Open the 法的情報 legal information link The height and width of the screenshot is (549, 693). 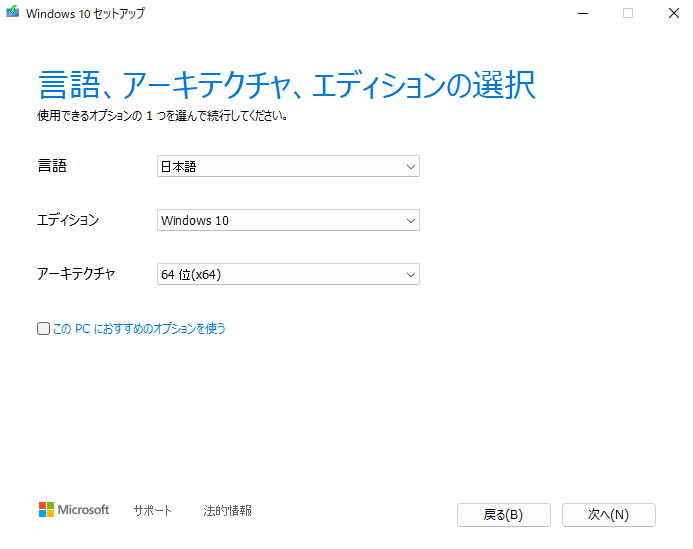click(228, 511)
